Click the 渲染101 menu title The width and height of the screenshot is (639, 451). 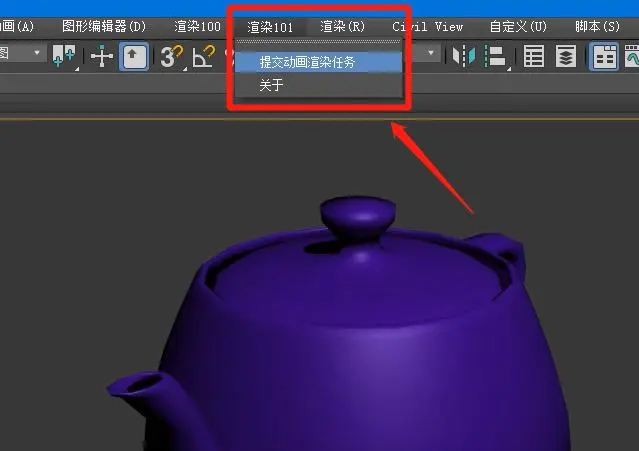pyautogui.click(x=270, y=27)
